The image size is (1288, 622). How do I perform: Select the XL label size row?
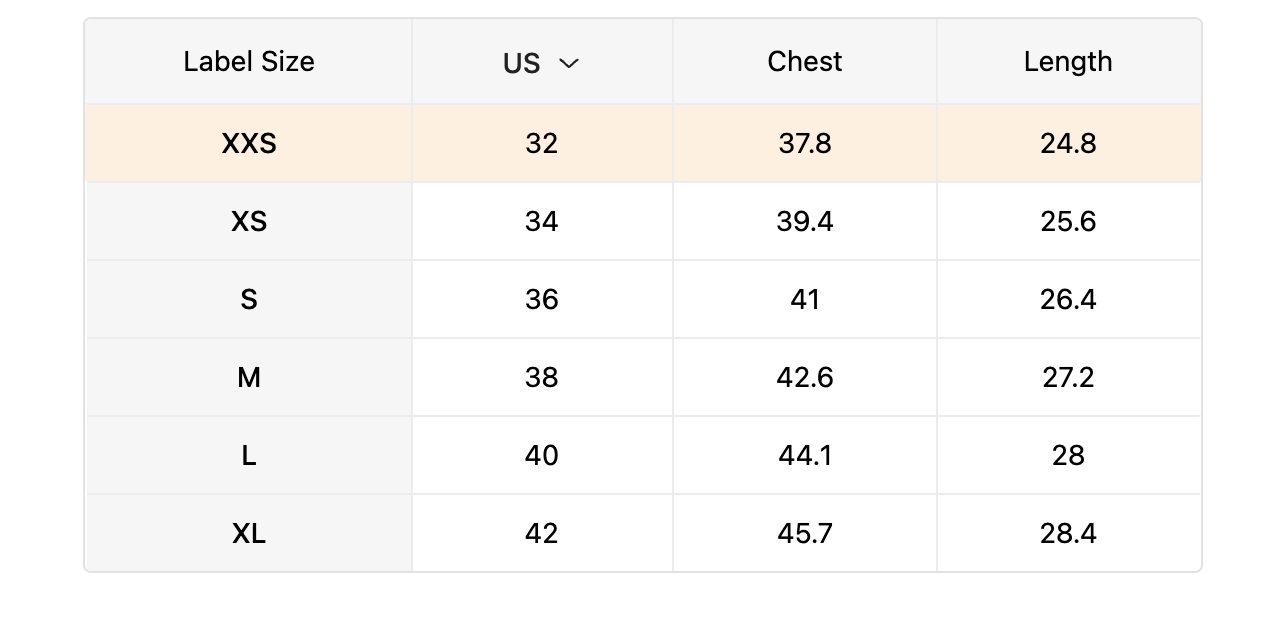tap(249, 534)
